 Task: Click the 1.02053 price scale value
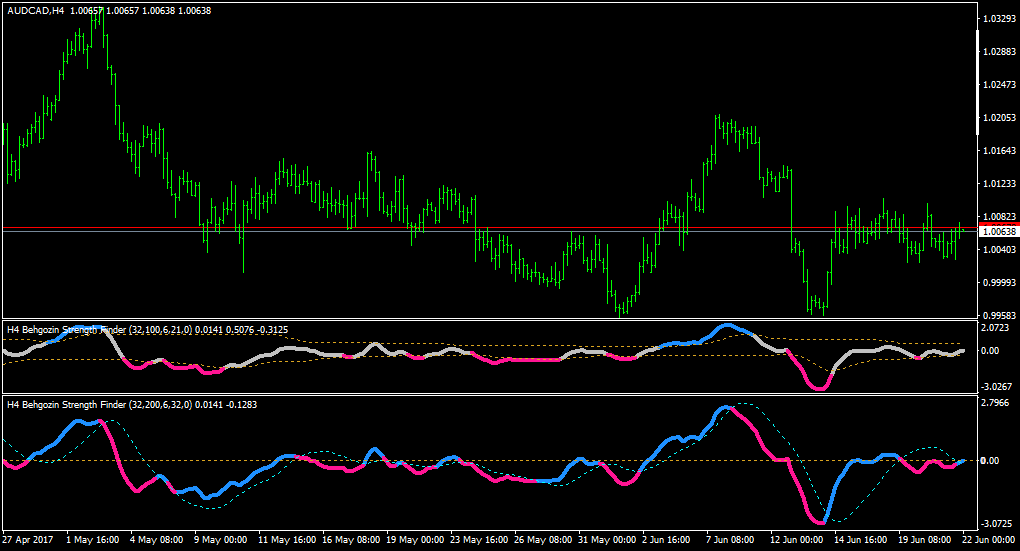pos(999,118)
